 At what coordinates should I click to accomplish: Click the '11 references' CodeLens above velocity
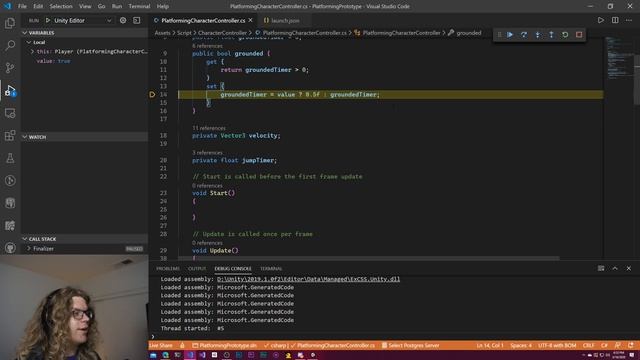coord(209,128)
